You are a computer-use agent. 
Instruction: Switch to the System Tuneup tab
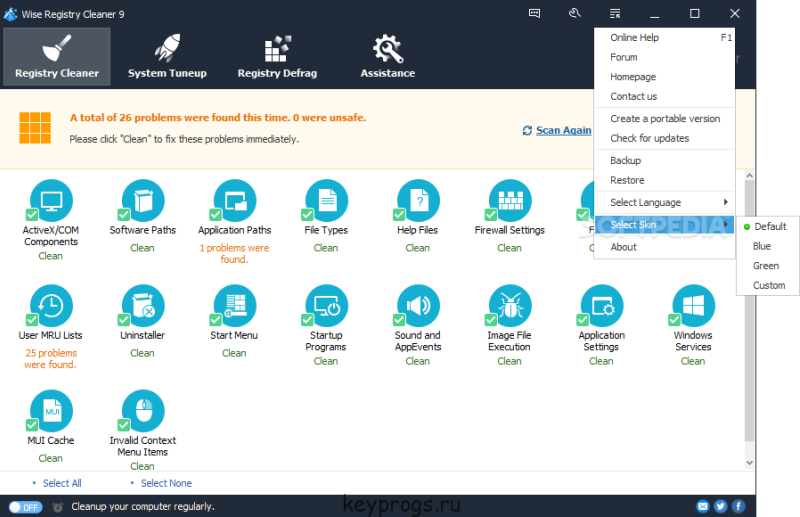(x=167, y=57)
